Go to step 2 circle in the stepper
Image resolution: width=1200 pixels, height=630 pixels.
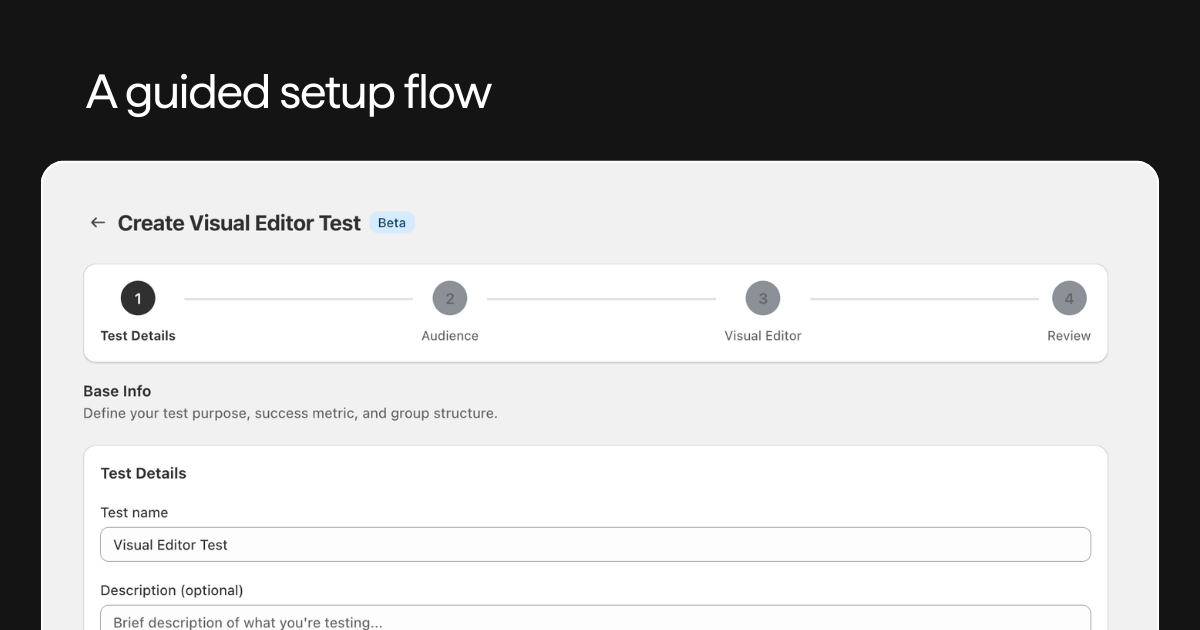click(x=450, y=298)
